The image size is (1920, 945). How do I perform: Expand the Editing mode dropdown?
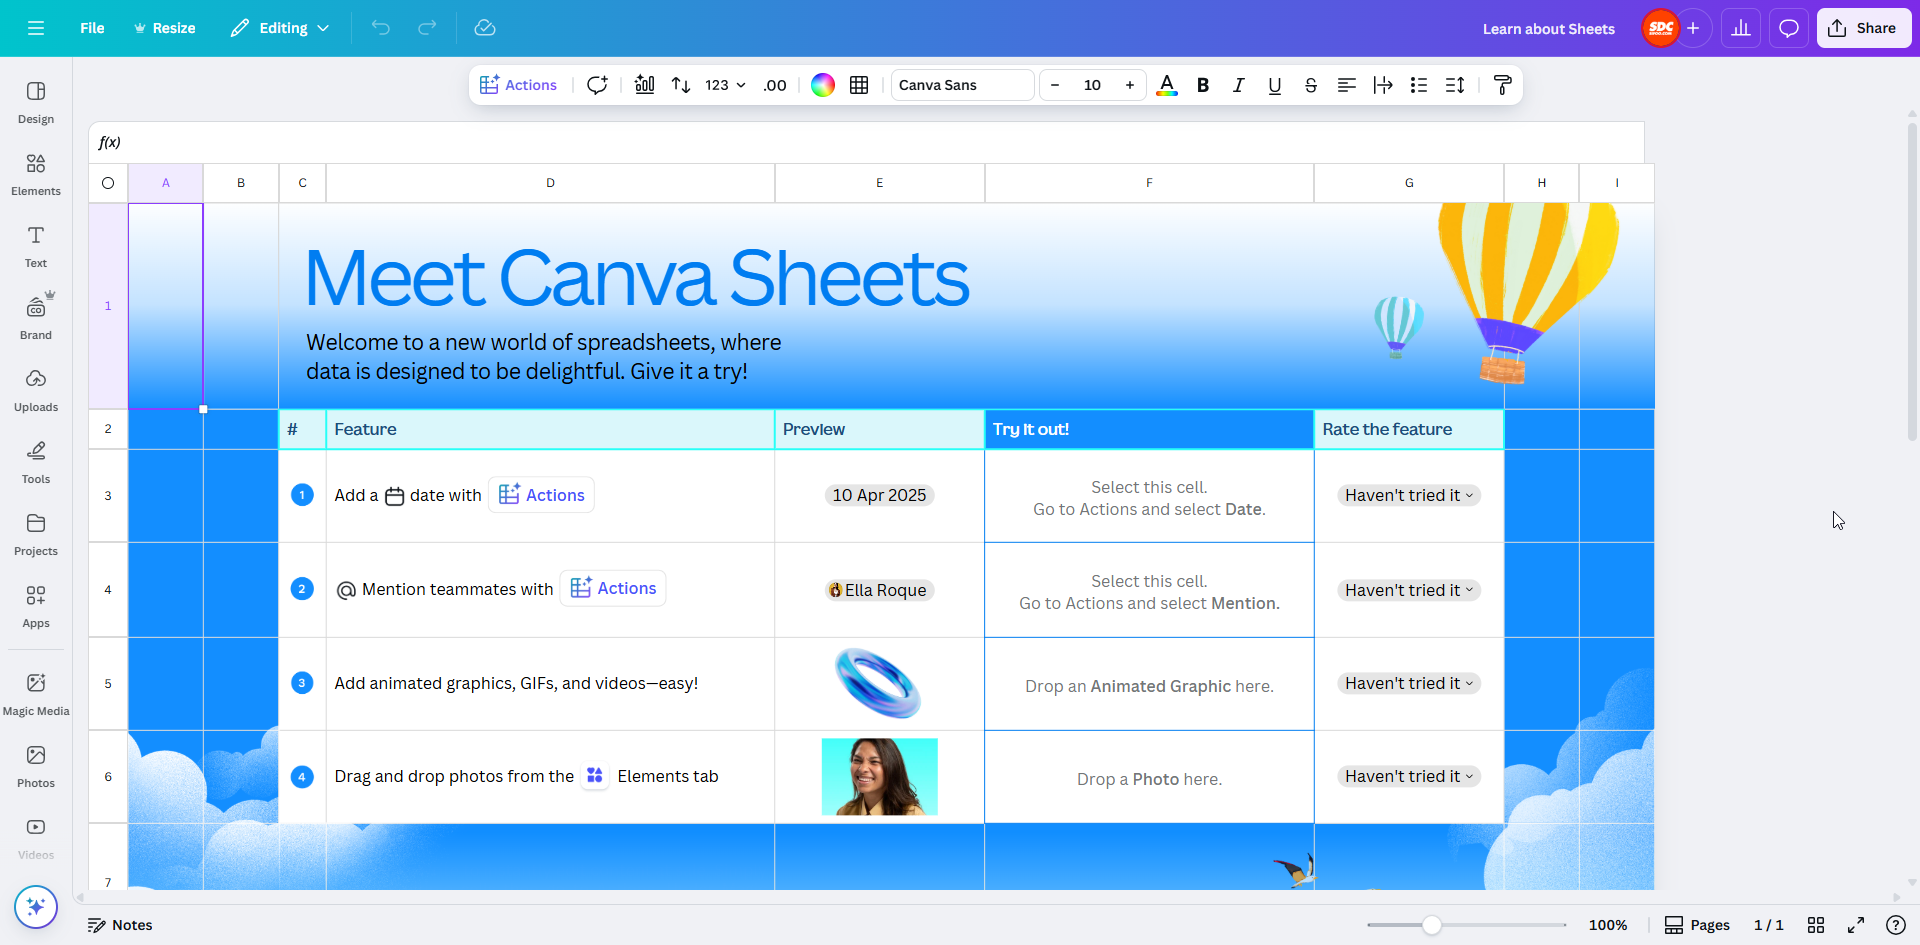point(280,28)
